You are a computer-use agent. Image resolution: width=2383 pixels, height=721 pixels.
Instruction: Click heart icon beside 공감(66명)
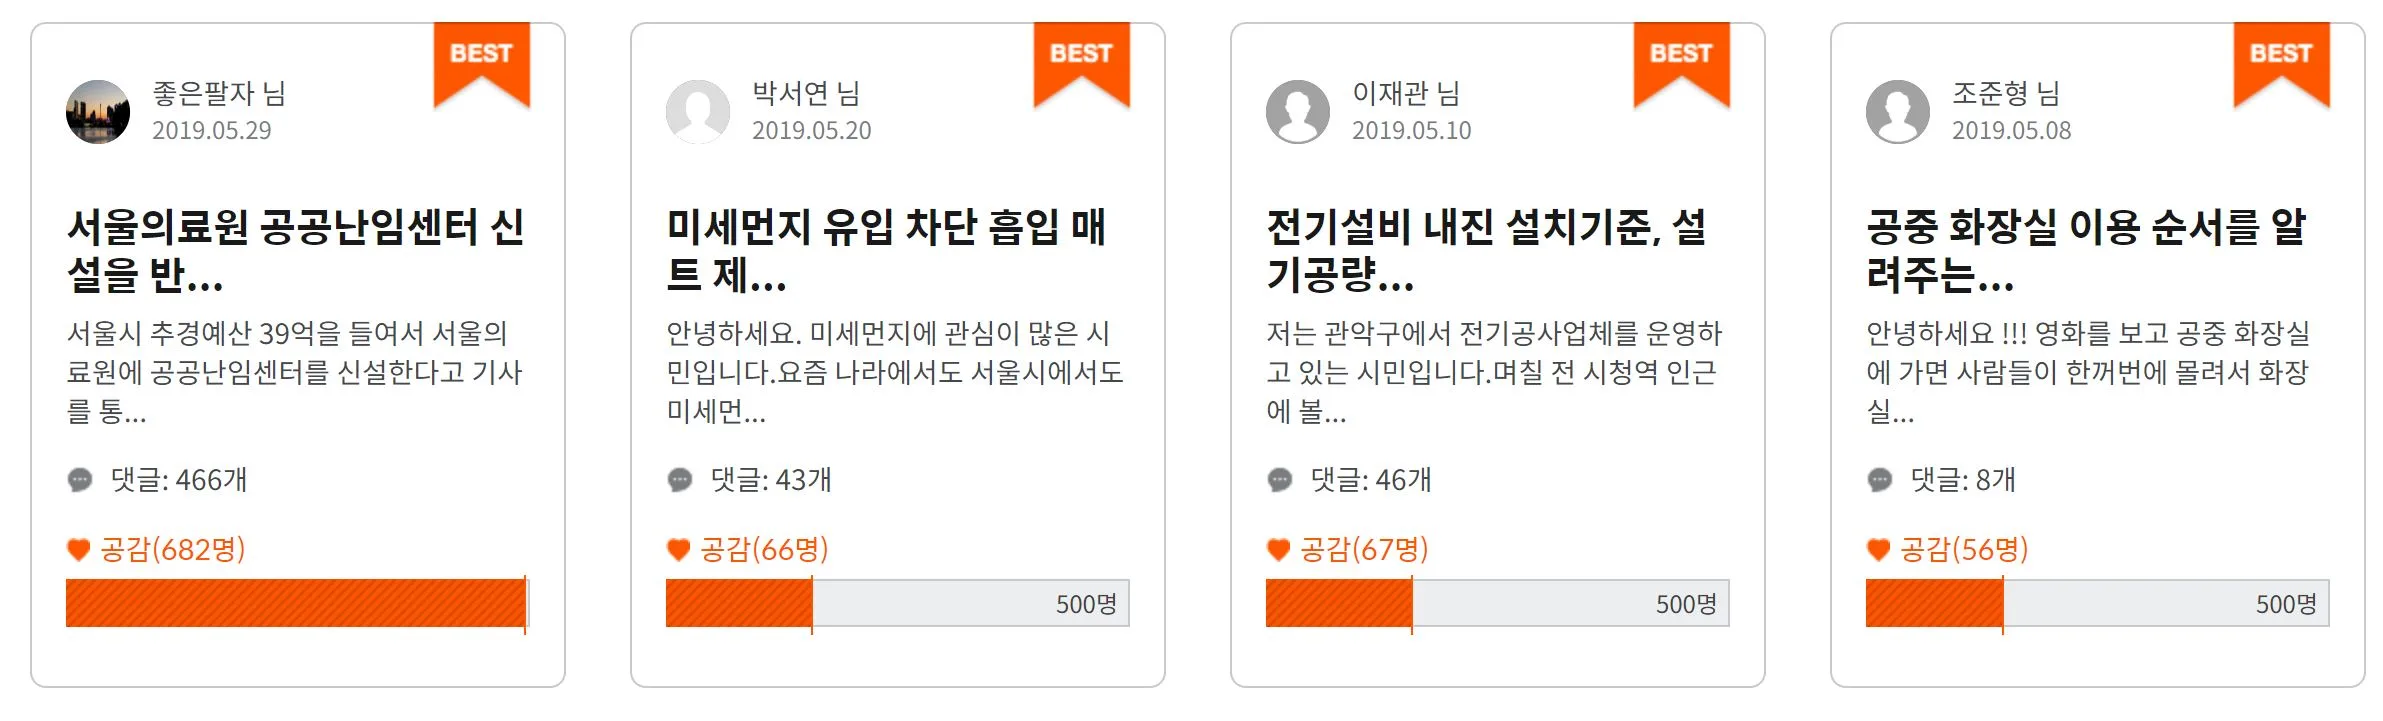[x=678, y=550]
